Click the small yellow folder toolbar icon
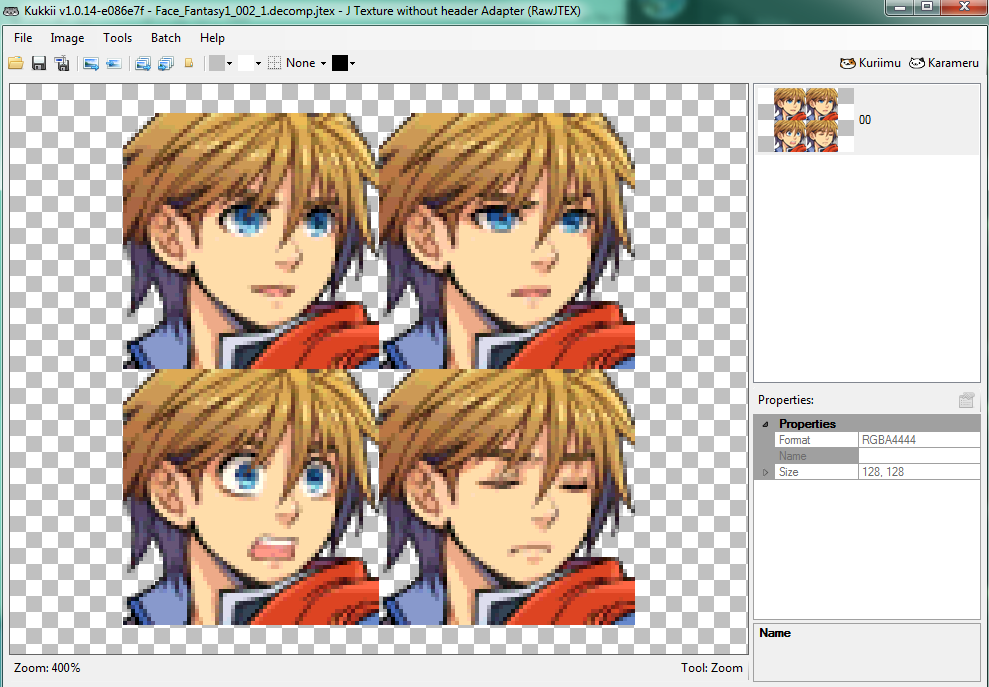This screenshot has width=989, height=687. [x=189, y=63]
